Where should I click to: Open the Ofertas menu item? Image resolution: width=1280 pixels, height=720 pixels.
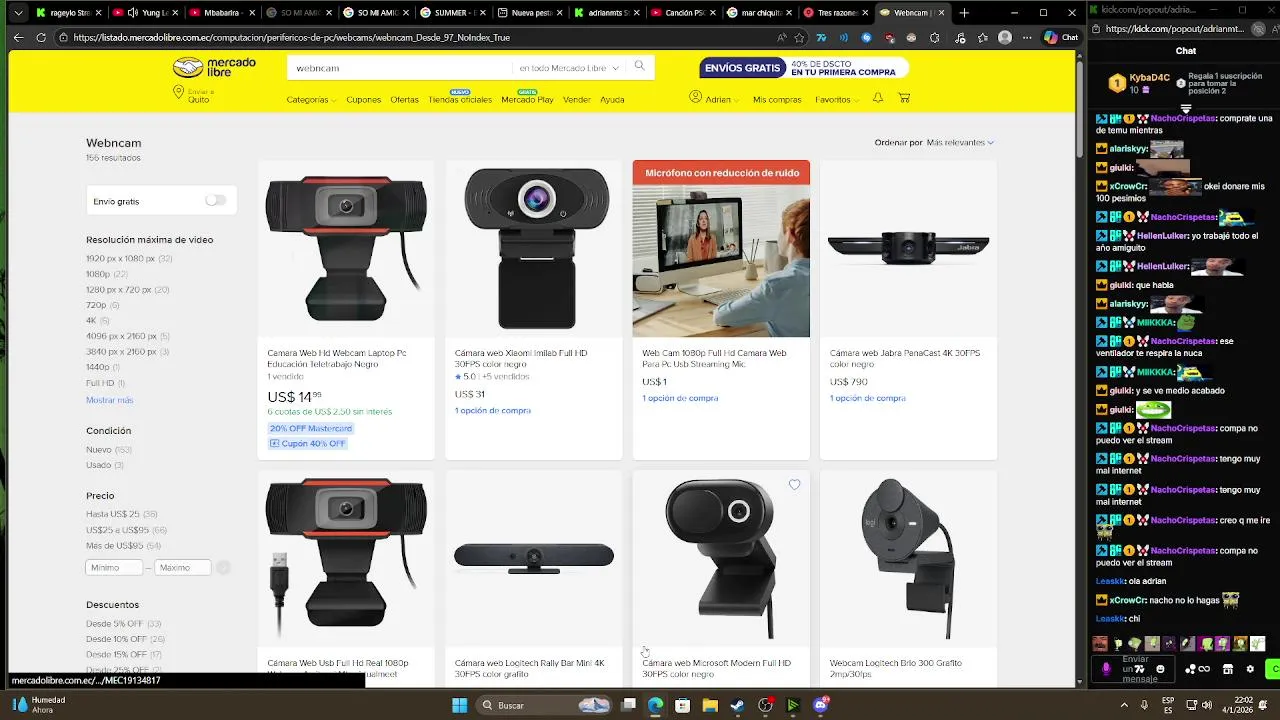tap(404, 100)
